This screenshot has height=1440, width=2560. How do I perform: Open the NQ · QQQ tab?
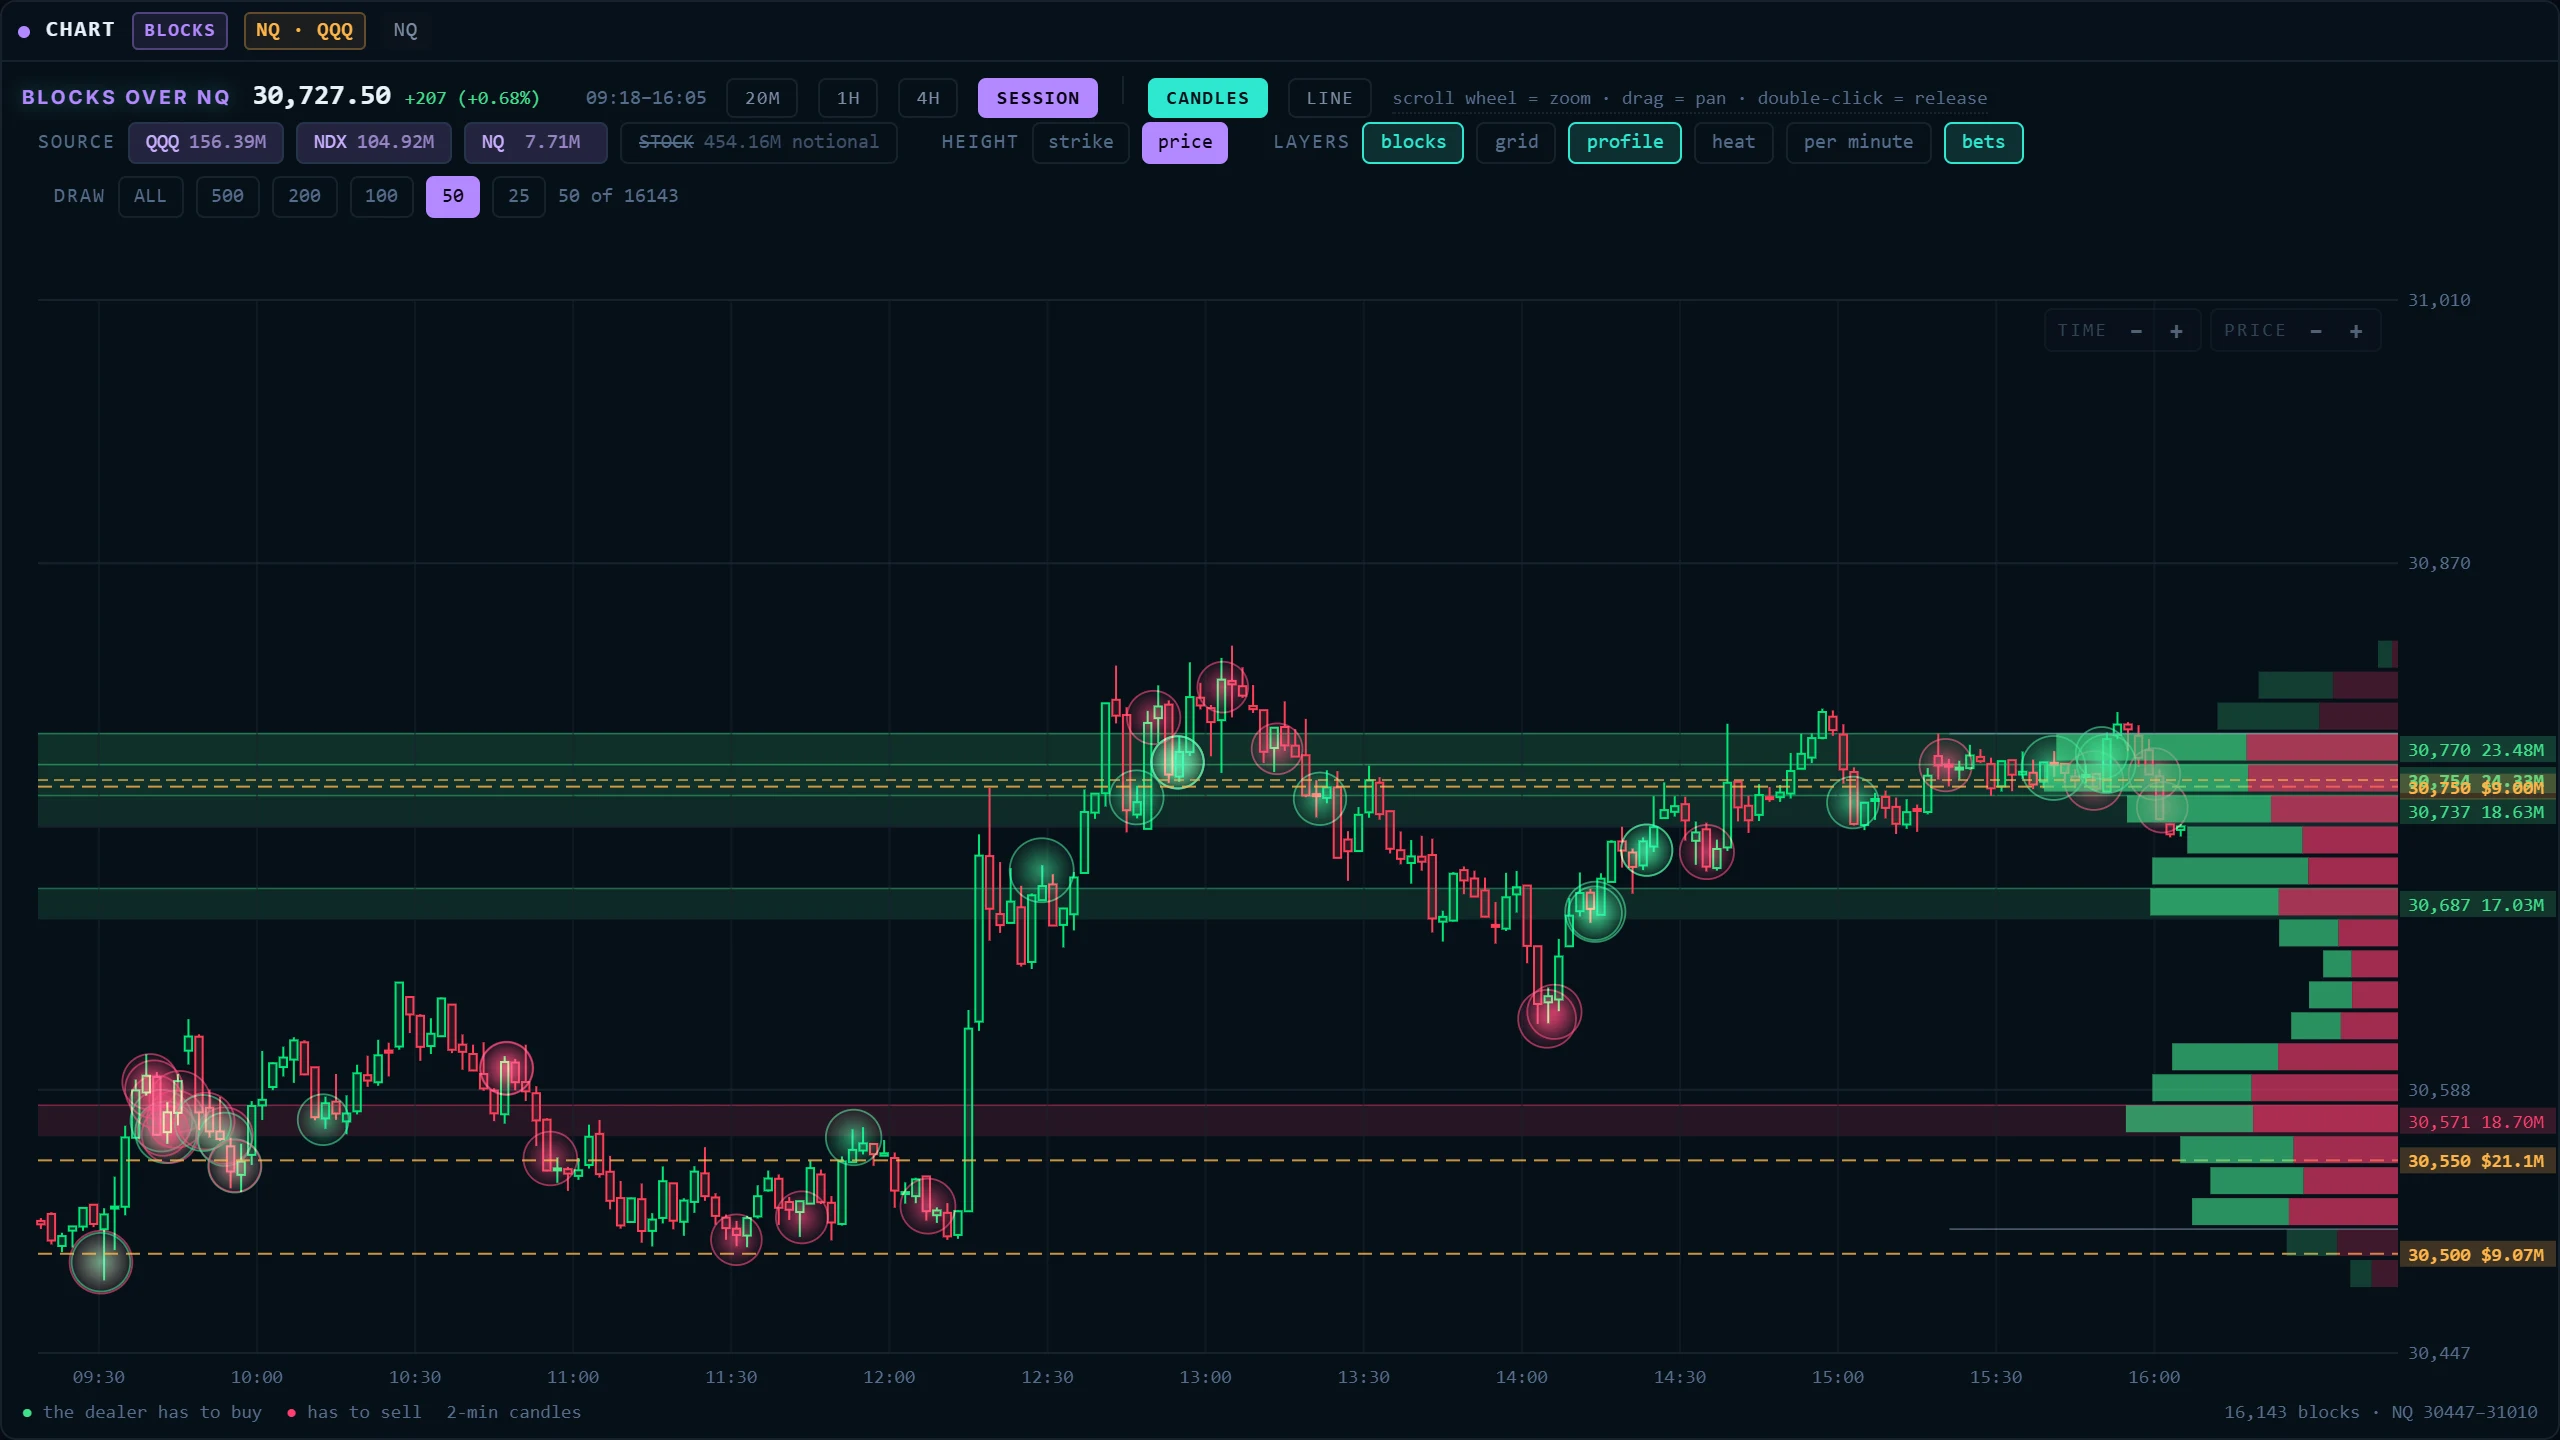tap(305, 30)
